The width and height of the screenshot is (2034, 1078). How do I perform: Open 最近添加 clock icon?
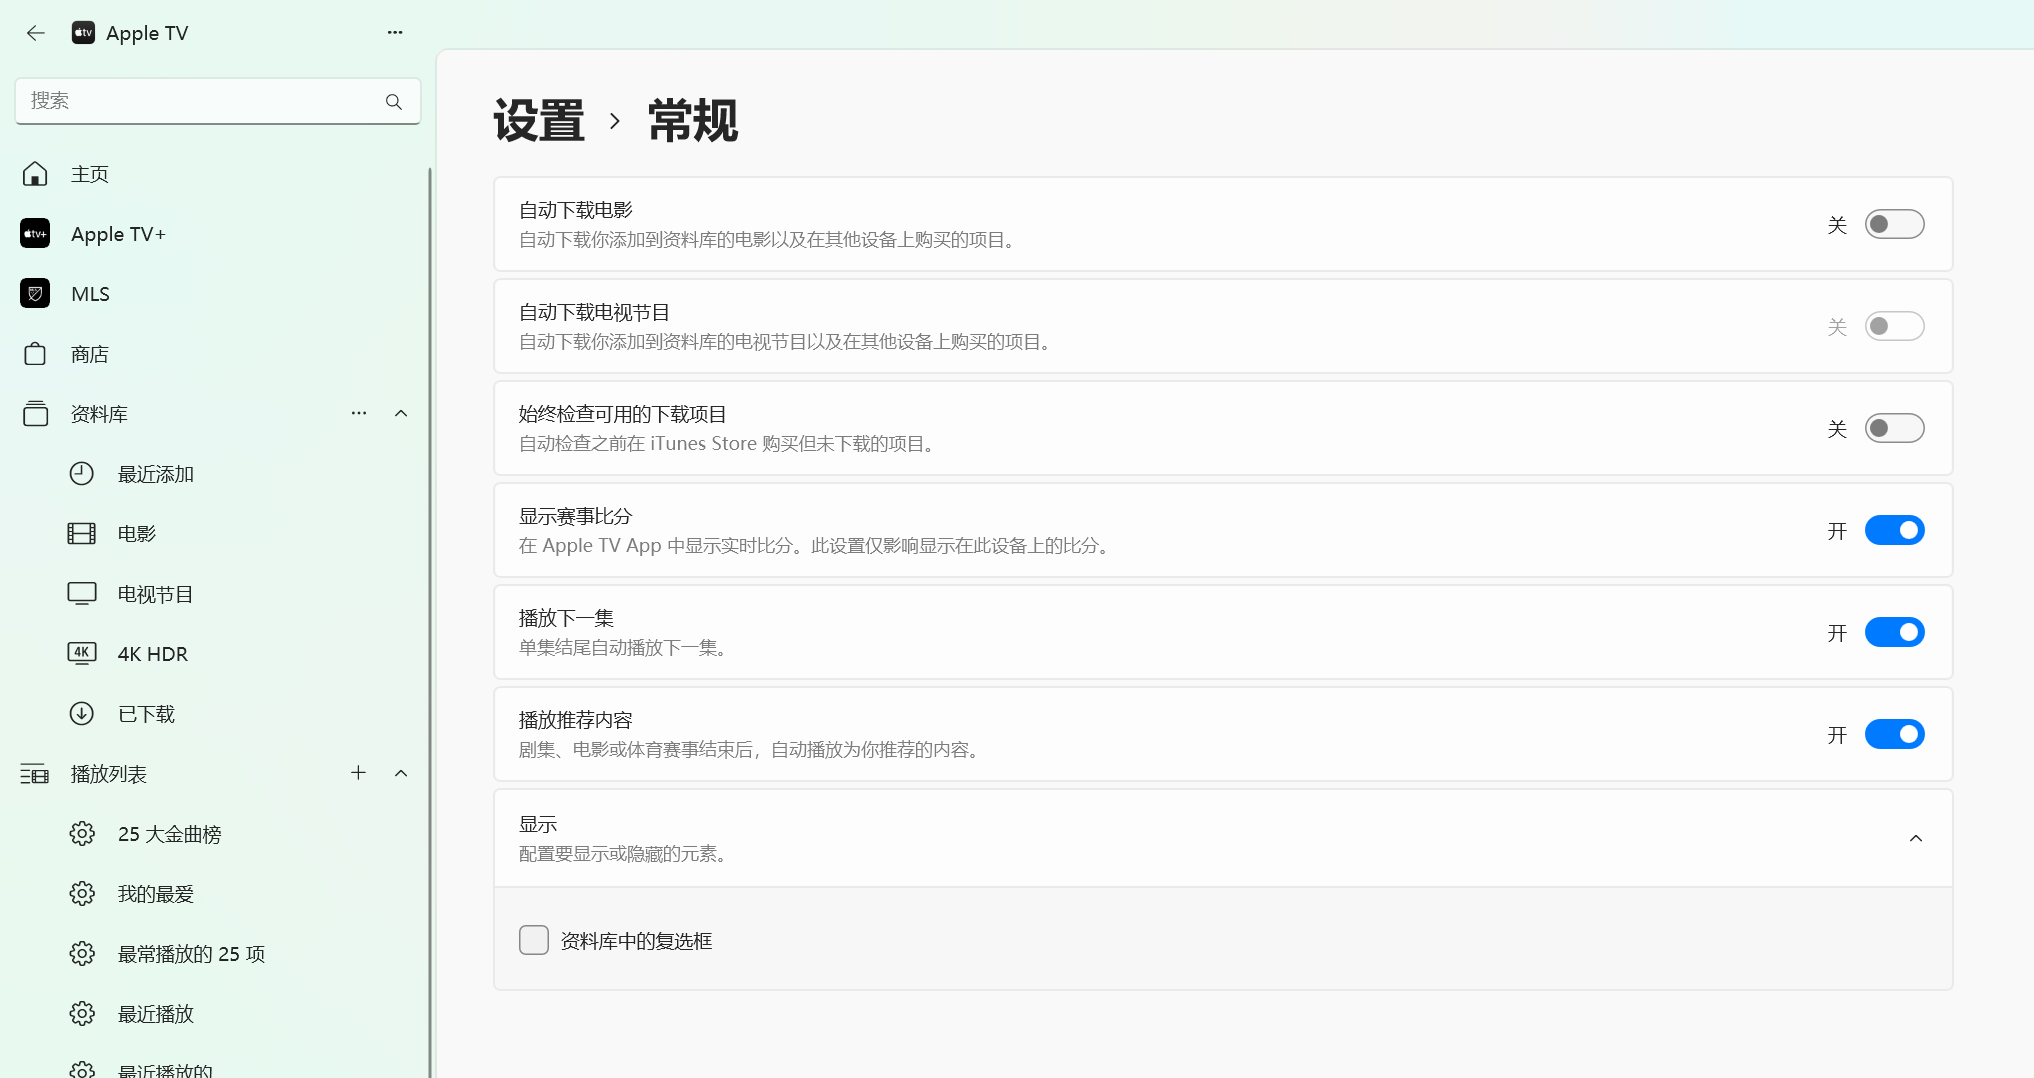tap(82, 474)
